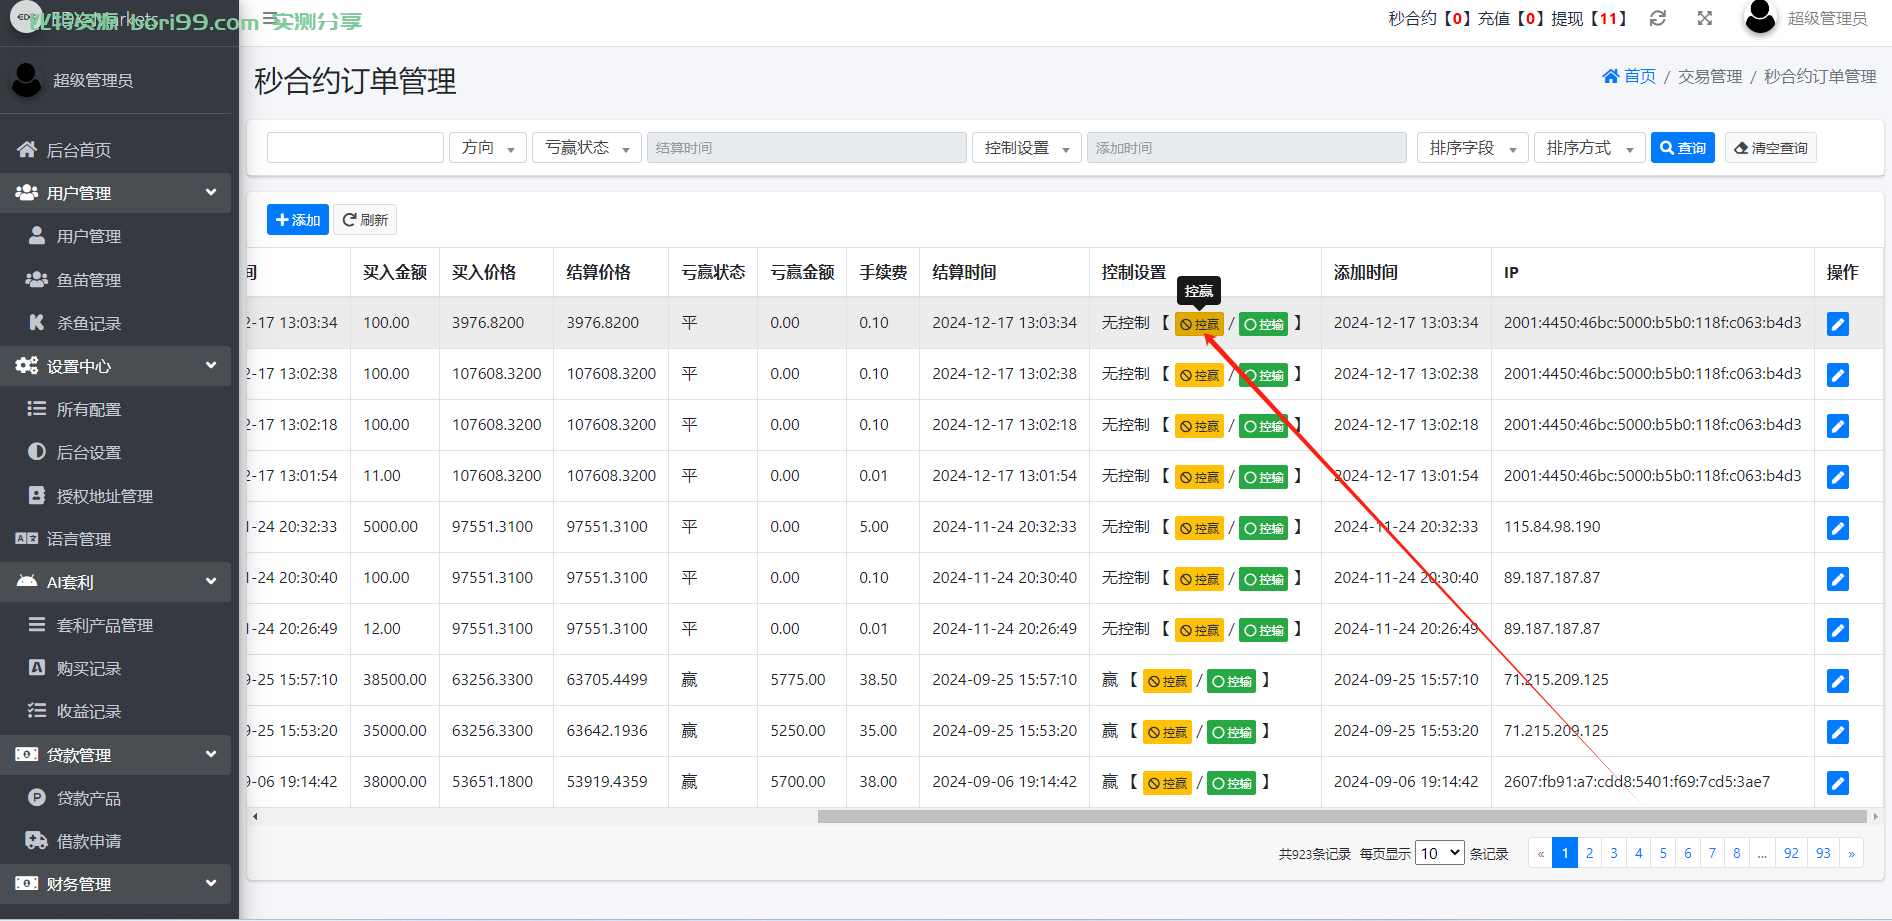Open 交易管理 in the breadcrumb

[1710, 76]
